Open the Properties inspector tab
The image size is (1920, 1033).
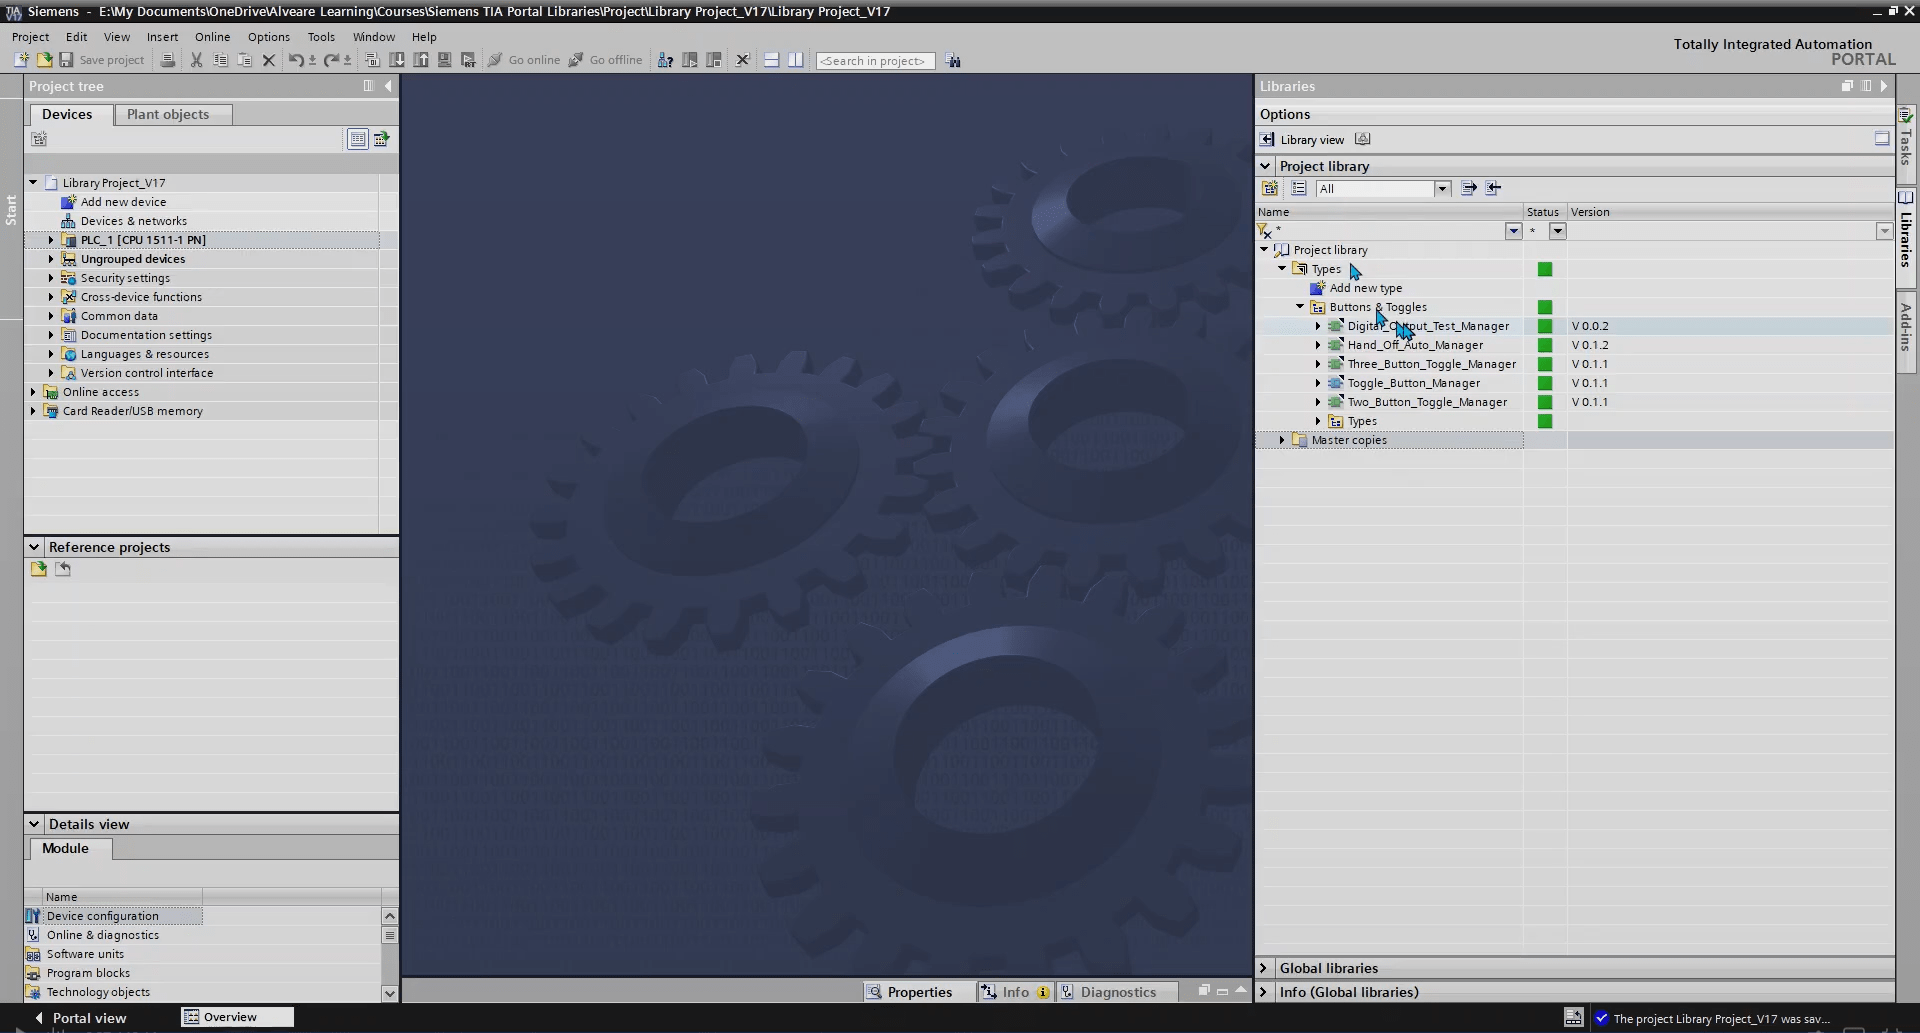click(x=909, y=992)
